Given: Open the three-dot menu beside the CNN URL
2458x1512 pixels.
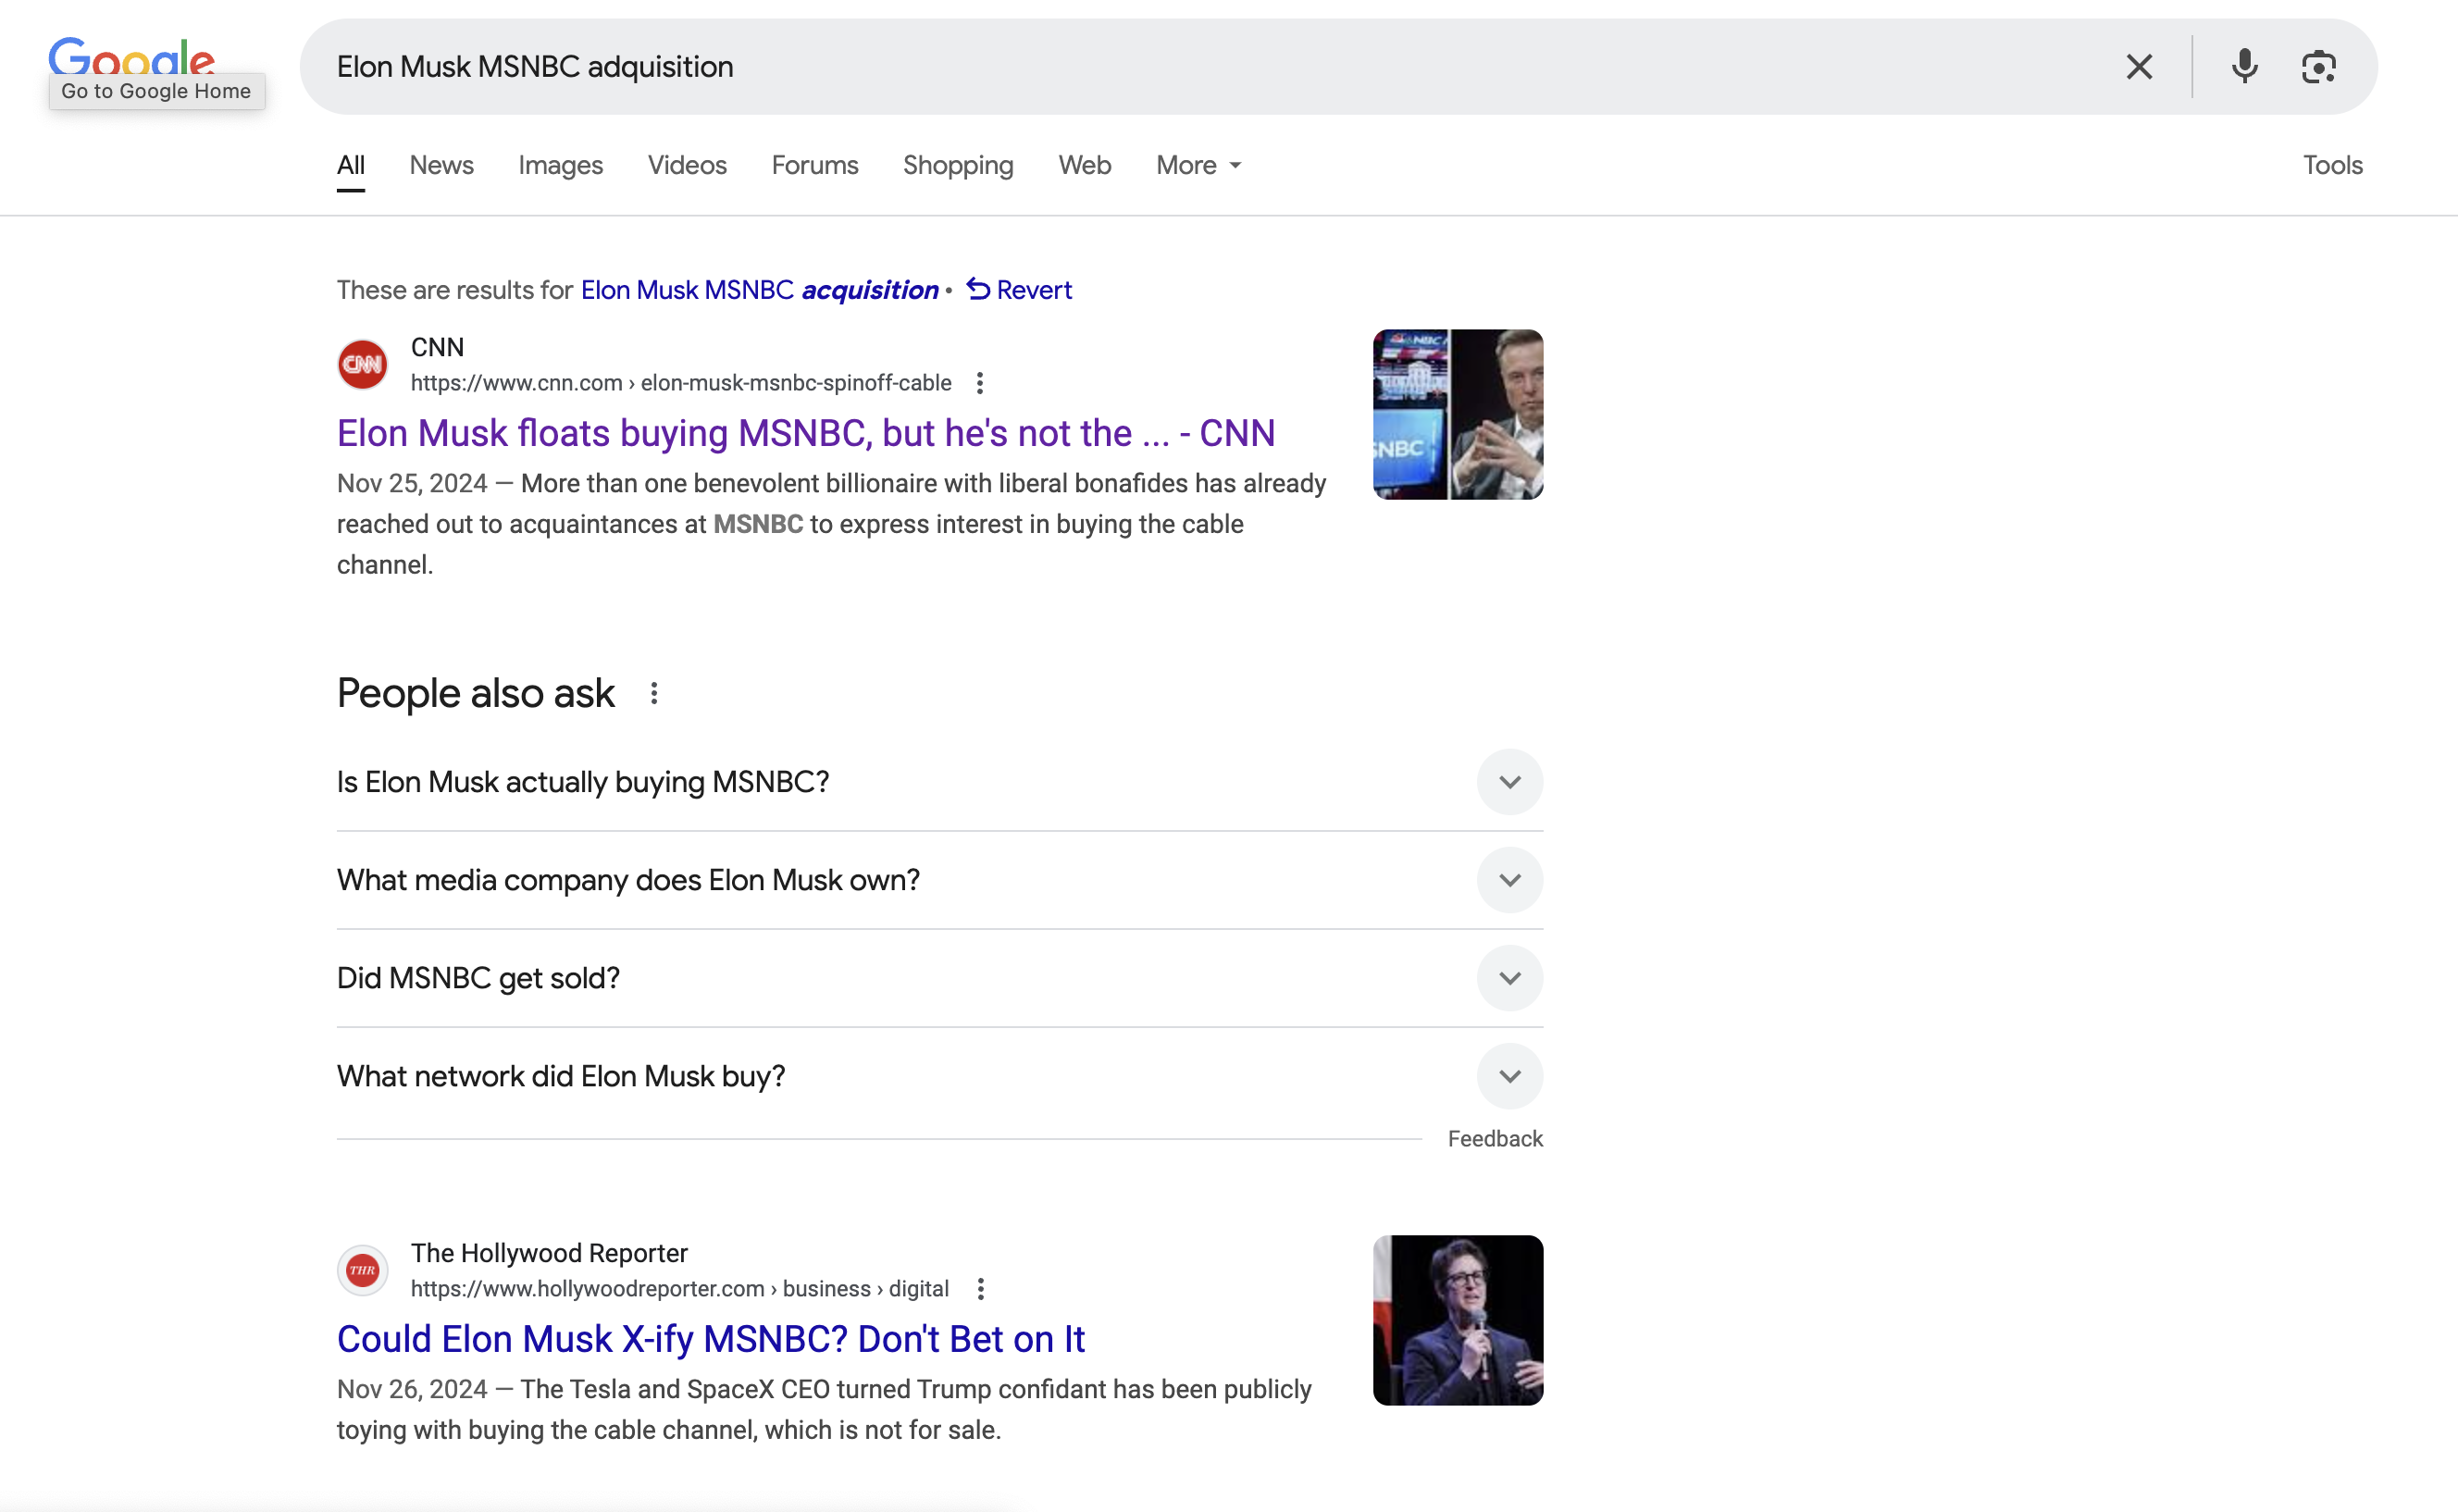Looking at the screenshot, I should click(x=979, y=383).
